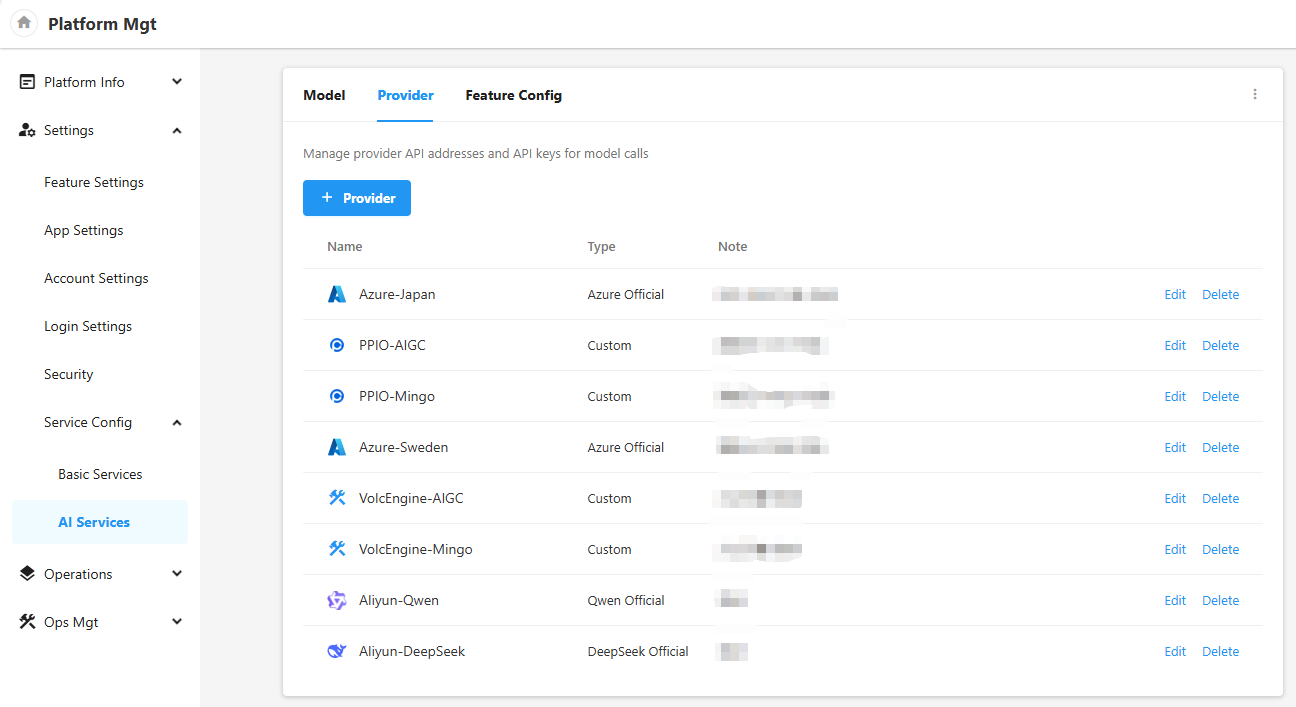Screen dimensions: 1296x707
Task: Collapse the Service Config submenu
Action: click(x=176, y=423)
